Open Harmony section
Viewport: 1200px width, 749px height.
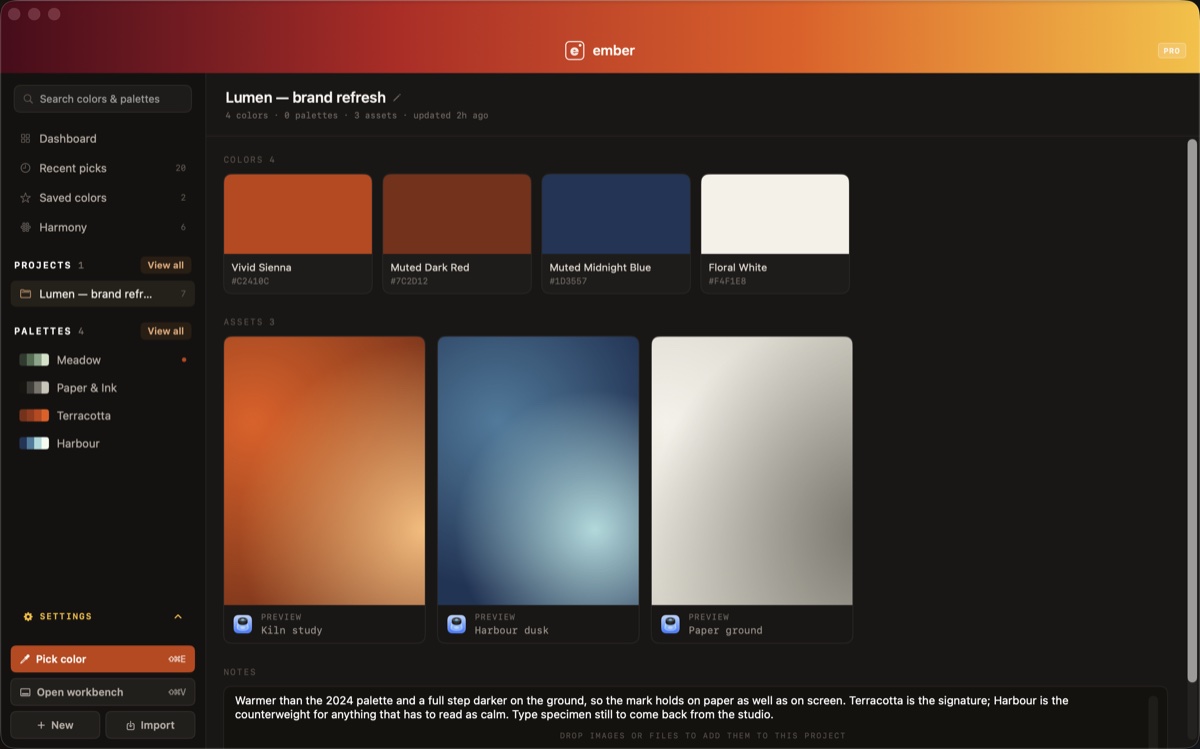pyautogui.click(x=102, y=227)
